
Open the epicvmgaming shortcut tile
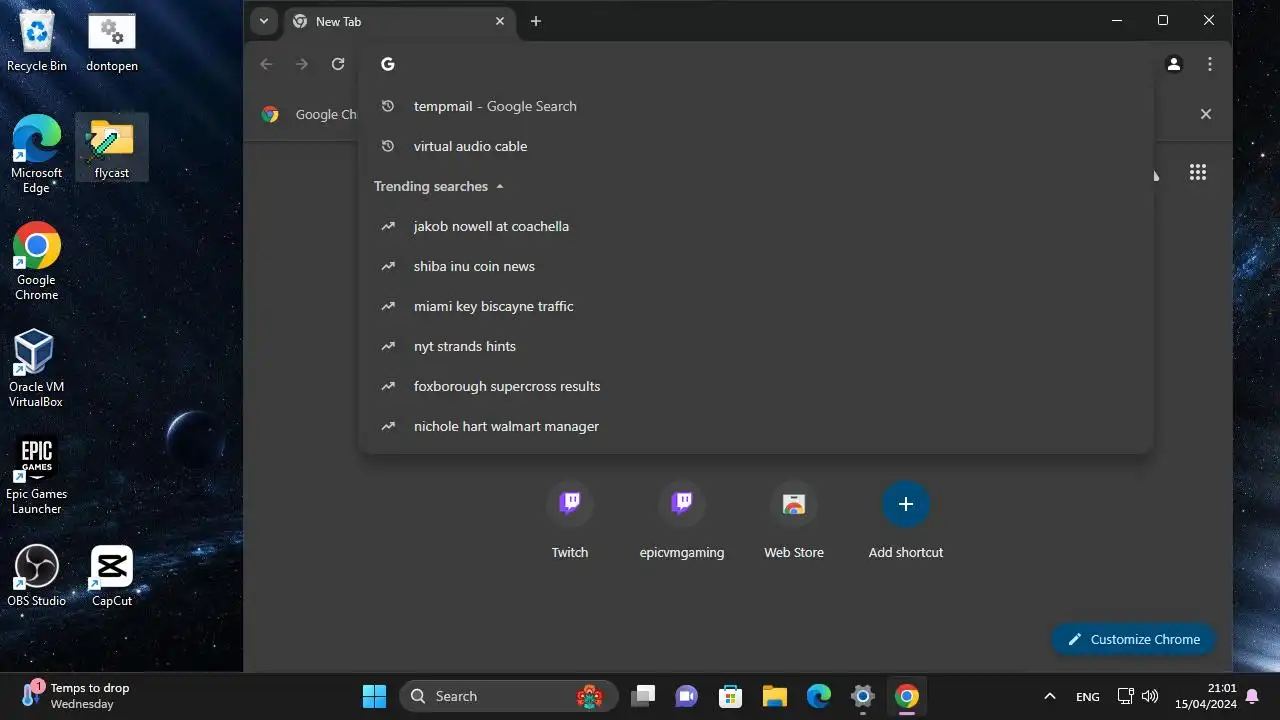[x=682, y=520]
